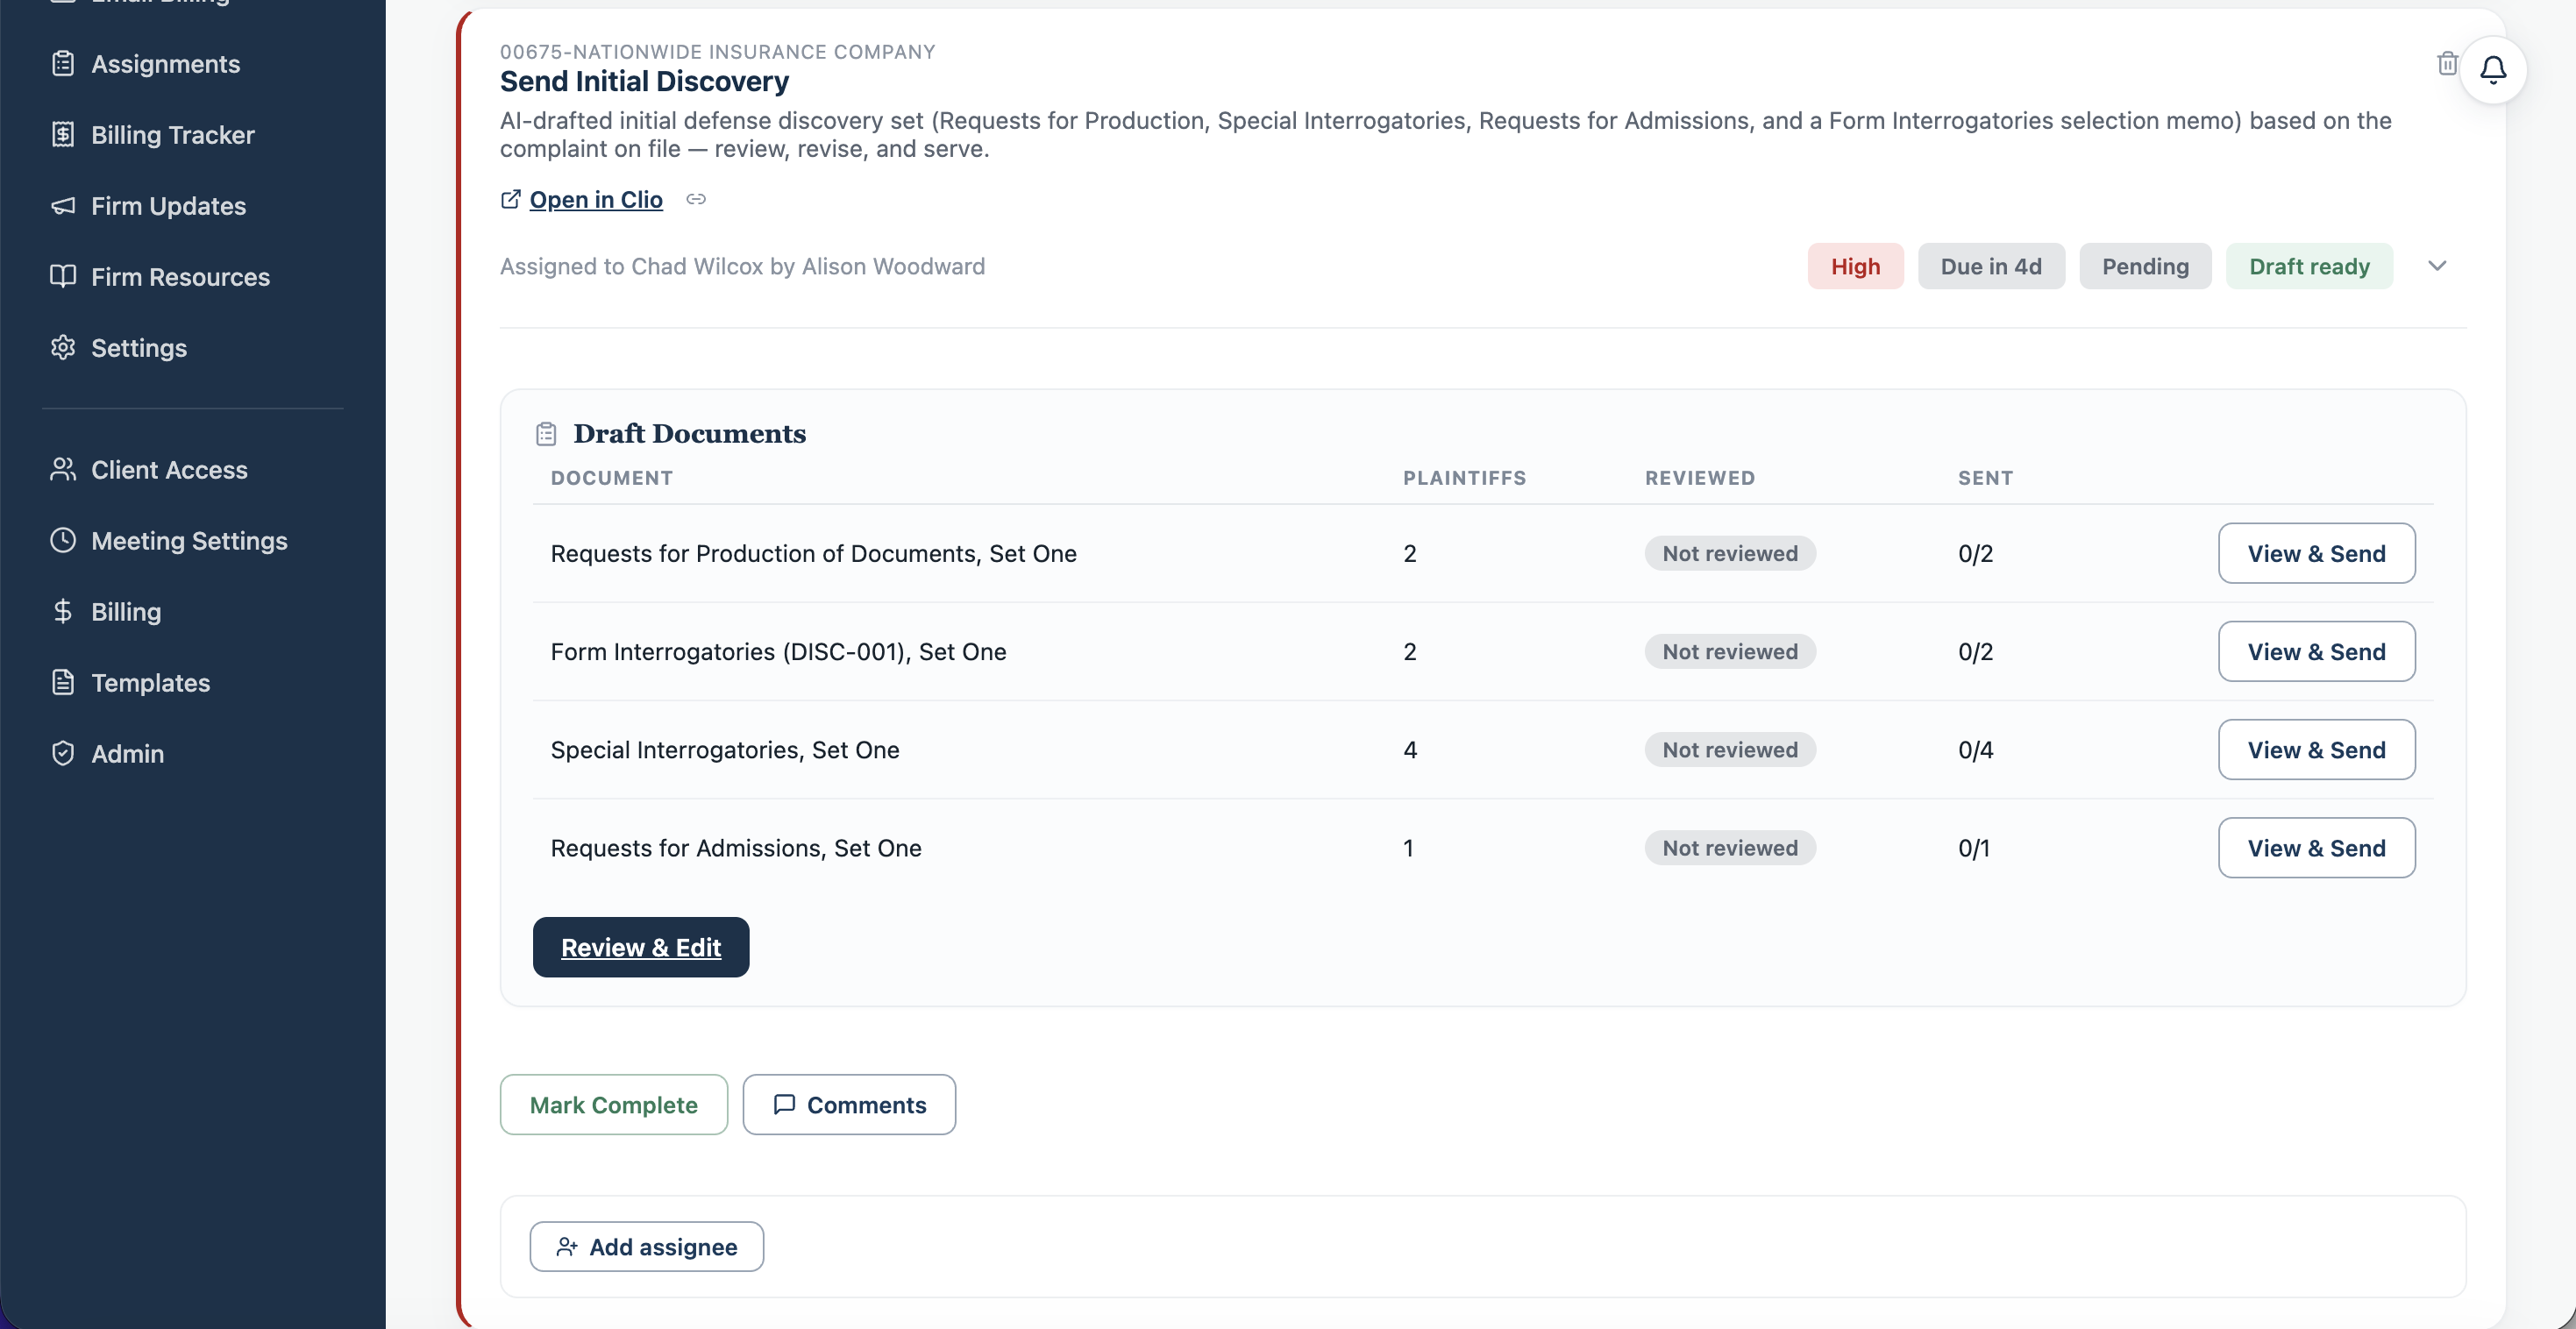This screenshot has width=2576, height=1329.
Task: Select the Send Initial Discovery title
Action: [644, 81]
